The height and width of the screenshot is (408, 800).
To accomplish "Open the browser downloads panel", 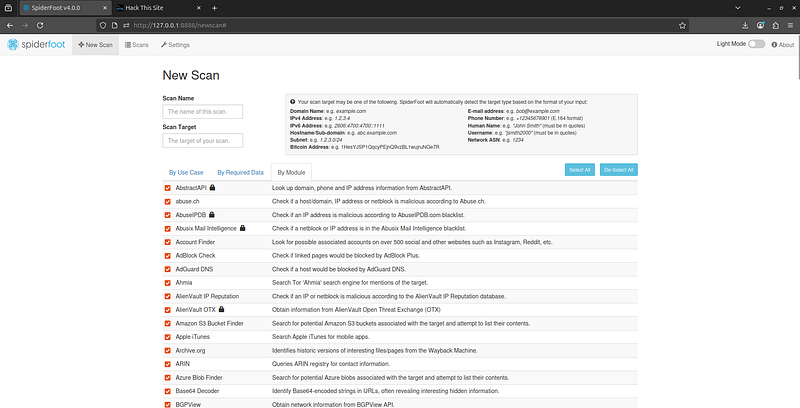I will click(x=745, y=25).
